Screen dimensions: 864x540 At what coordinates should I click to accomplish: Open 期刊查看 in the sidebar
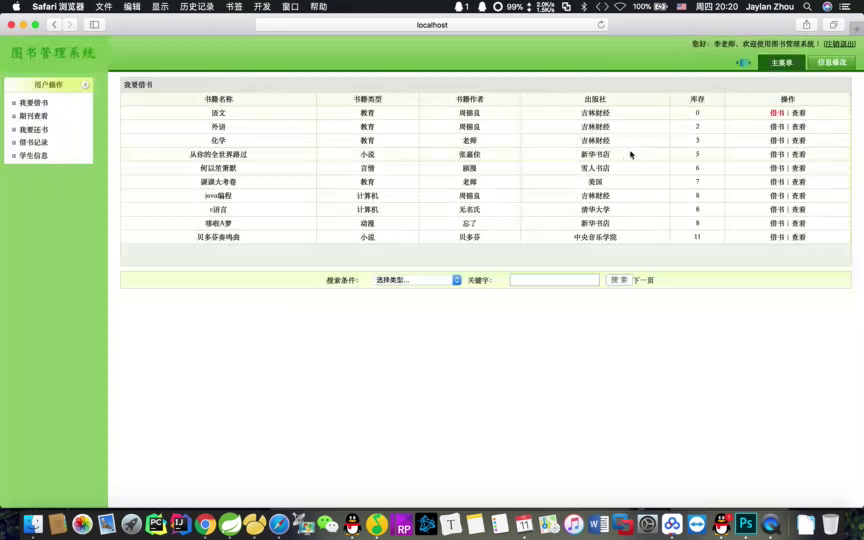click(34, 116)
